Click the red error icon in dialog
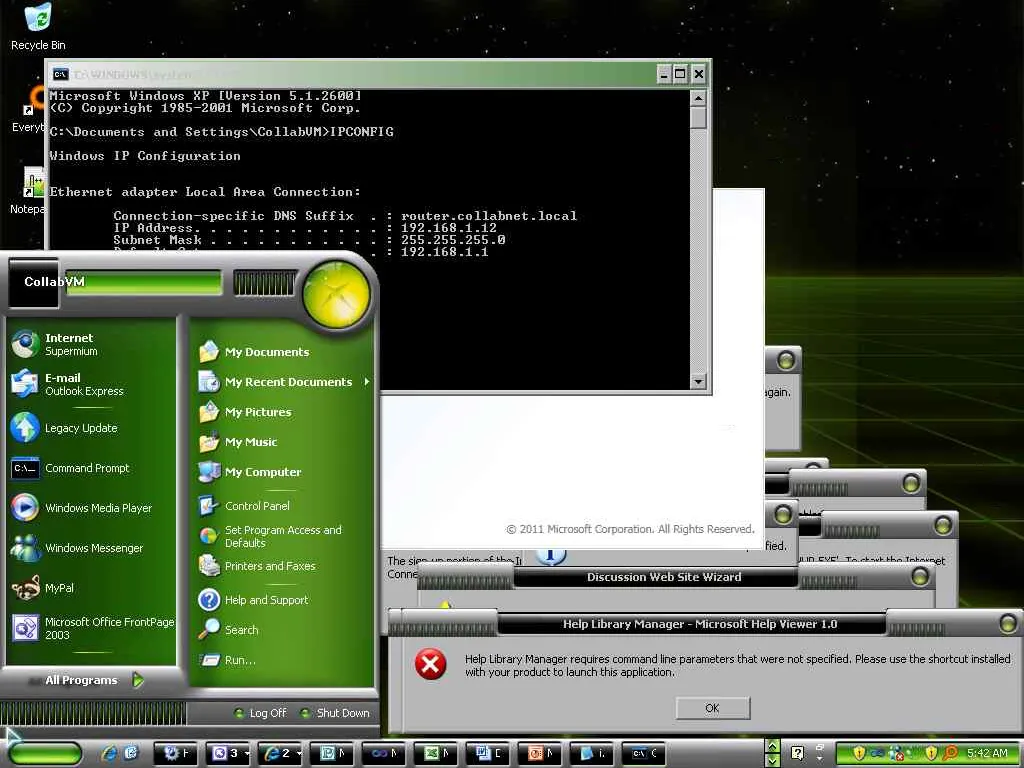1024x768 pixels. click(430, 665)
